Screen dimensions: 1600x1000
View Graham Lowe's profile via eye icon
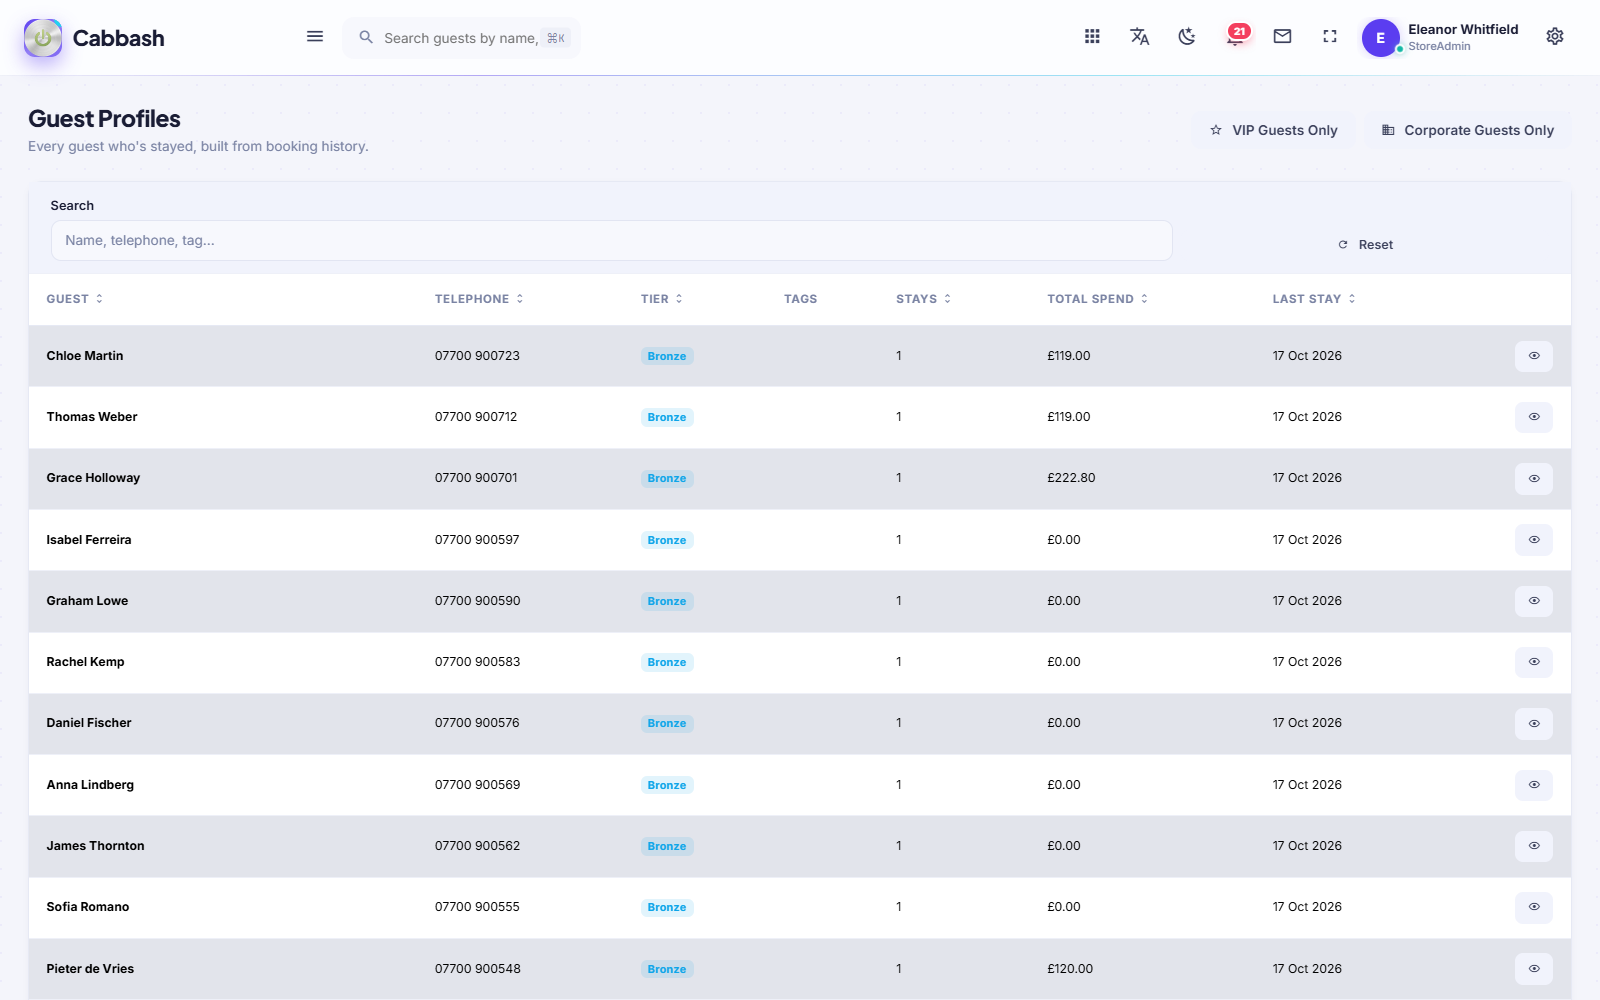click(x=1533, y=601)
